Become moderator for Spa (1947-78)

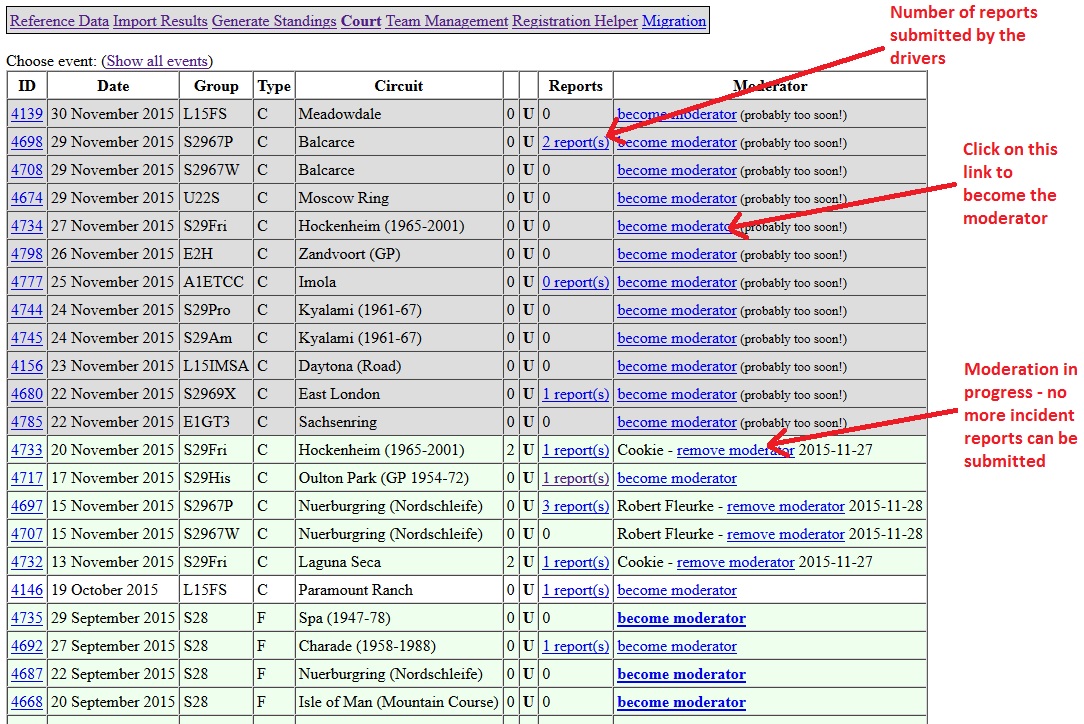click(x=681, y=618)
